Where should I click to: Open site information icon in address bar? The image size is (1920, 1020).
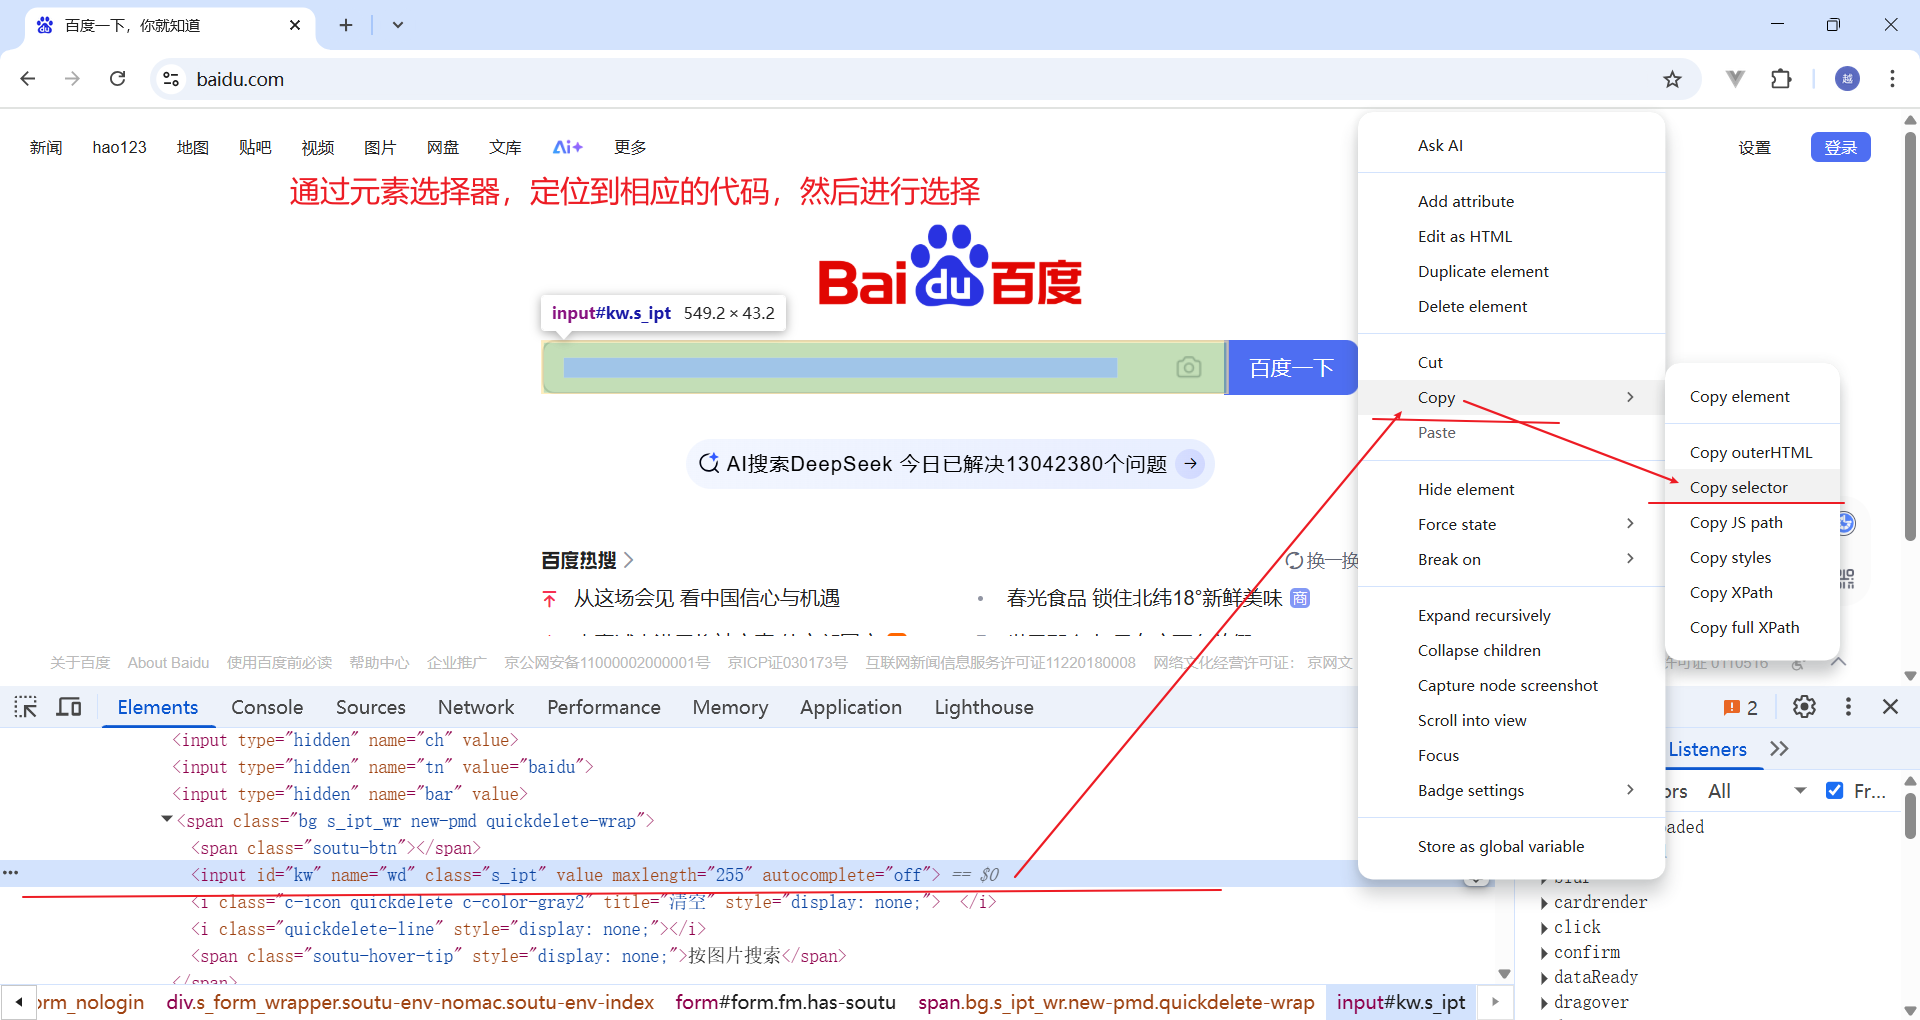(x=171, y=79)
